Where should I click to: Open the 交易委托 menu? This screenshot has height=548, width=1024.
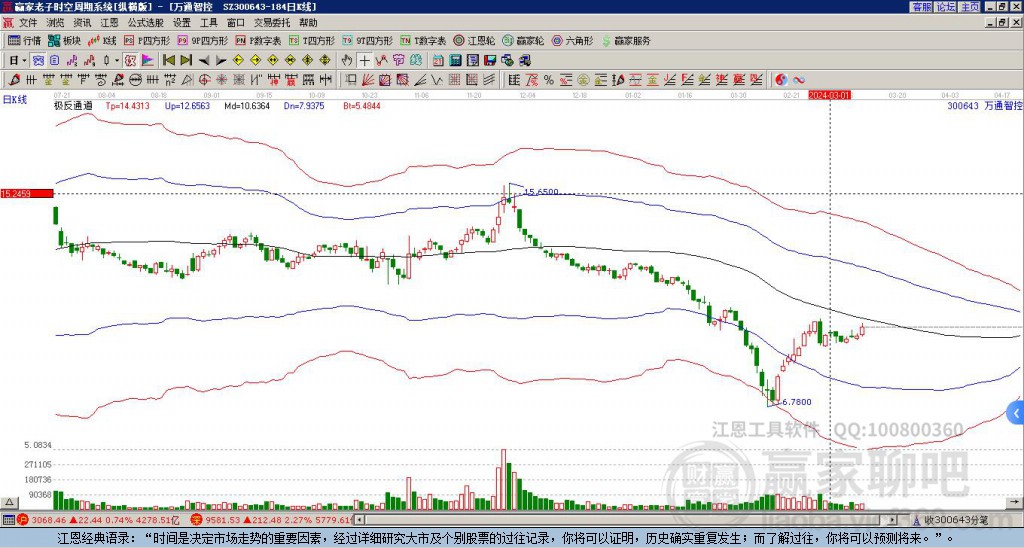coord(272,23)
